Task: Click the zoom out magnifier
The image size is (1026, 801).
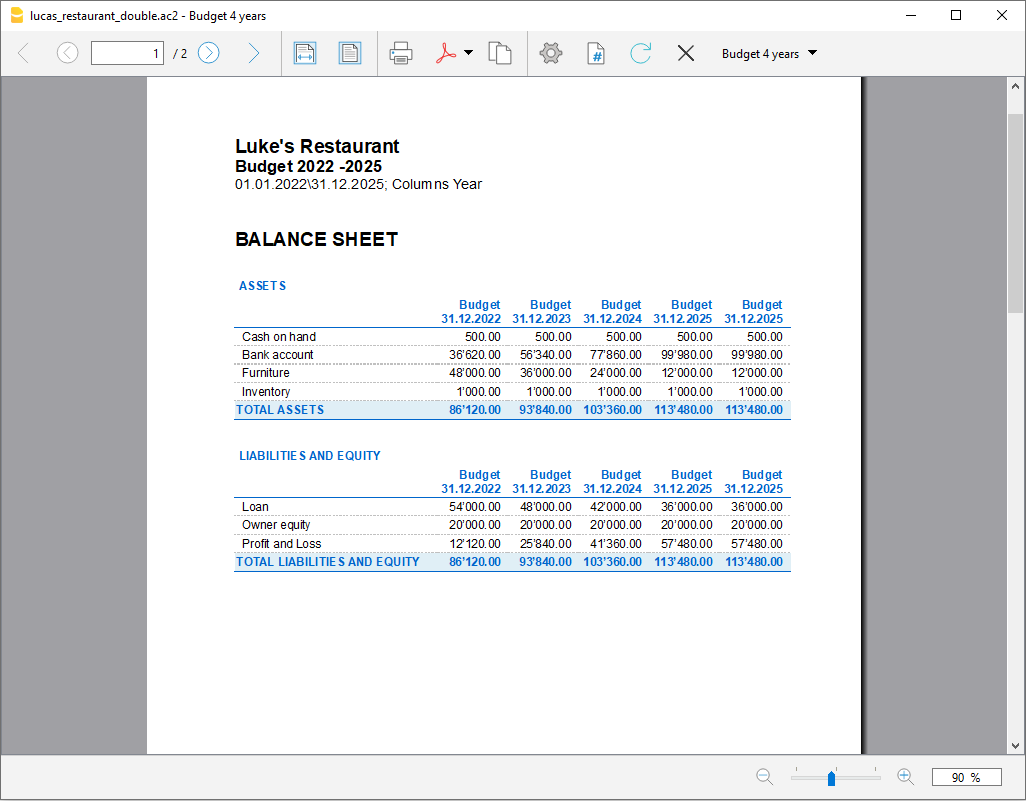Action: coord(765,776)
